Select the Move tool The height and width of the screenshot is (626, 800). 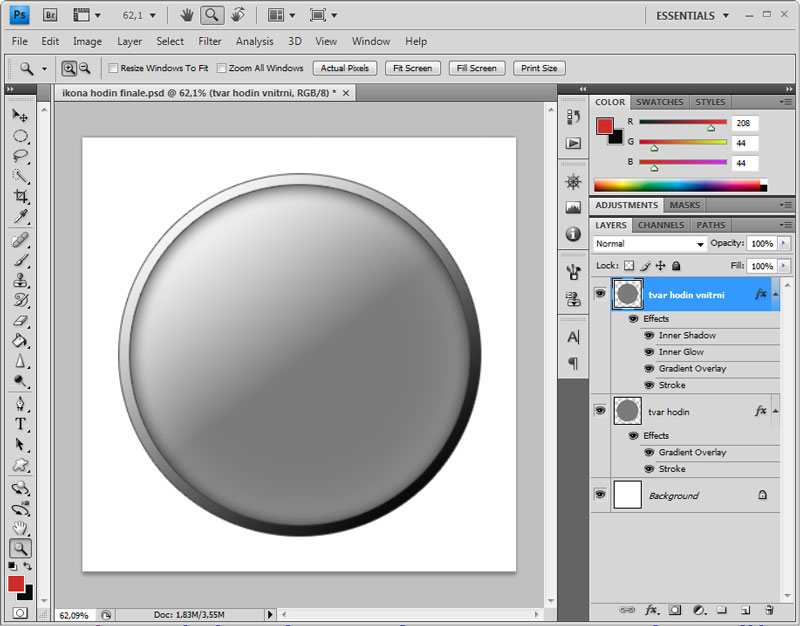pos(20,116)
